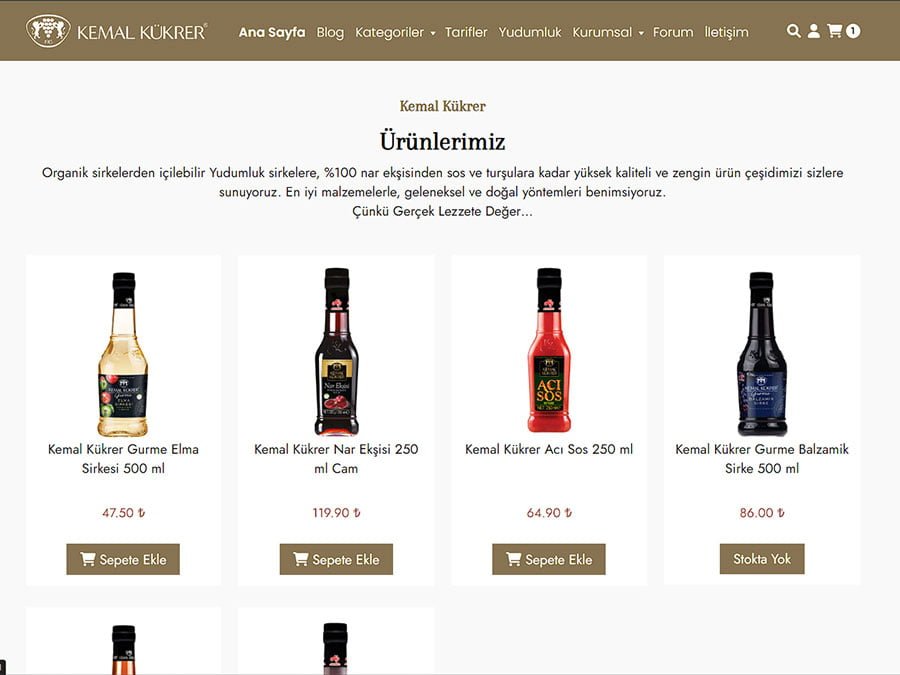Open the Blog page
Image resolution: width=900 pixels, height=675 pixels.
coord(330,32)
